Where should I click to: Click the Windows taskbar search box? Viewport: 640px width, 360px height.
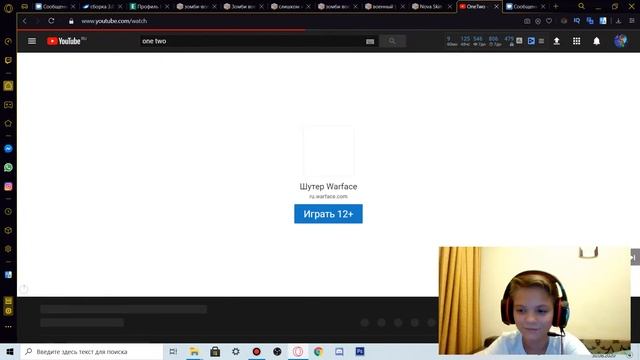click(x=91, y=351)
